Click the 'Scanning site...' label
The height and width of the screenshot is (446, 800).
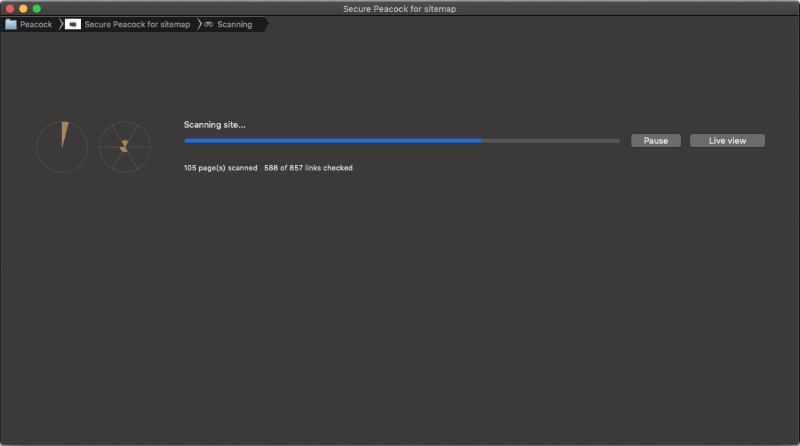[x=214, y=125]
